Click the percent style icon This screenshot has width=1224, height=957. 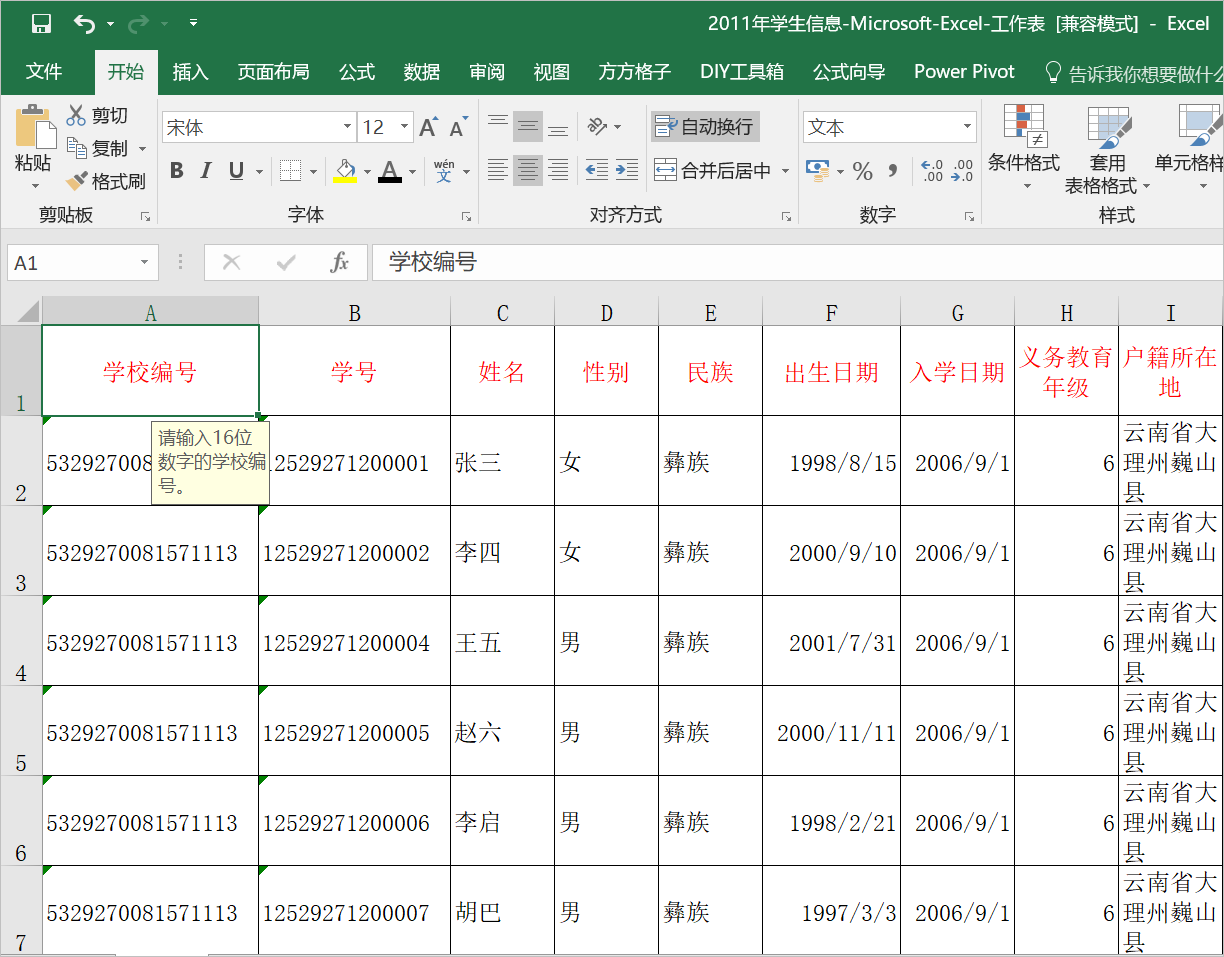click(x=862, y=171)
